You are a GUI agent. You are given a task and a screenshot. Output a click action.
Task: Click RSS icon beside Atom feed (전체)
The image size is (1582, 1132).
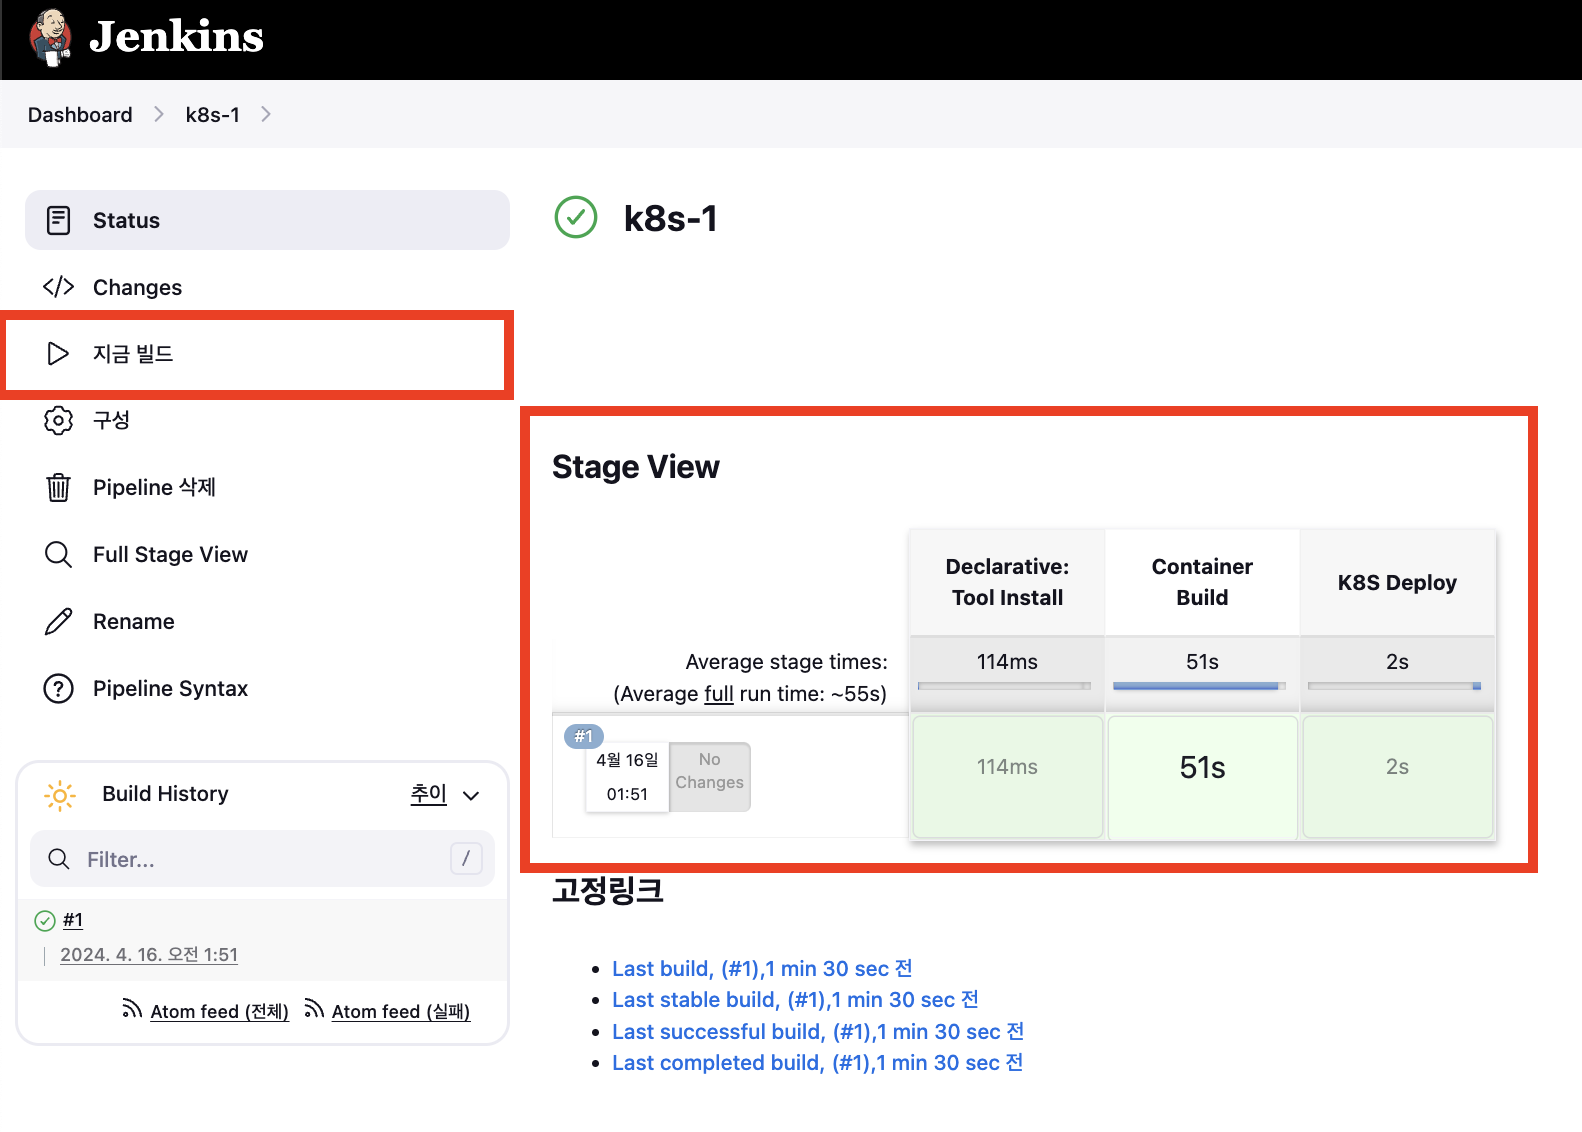[132, 1009]
